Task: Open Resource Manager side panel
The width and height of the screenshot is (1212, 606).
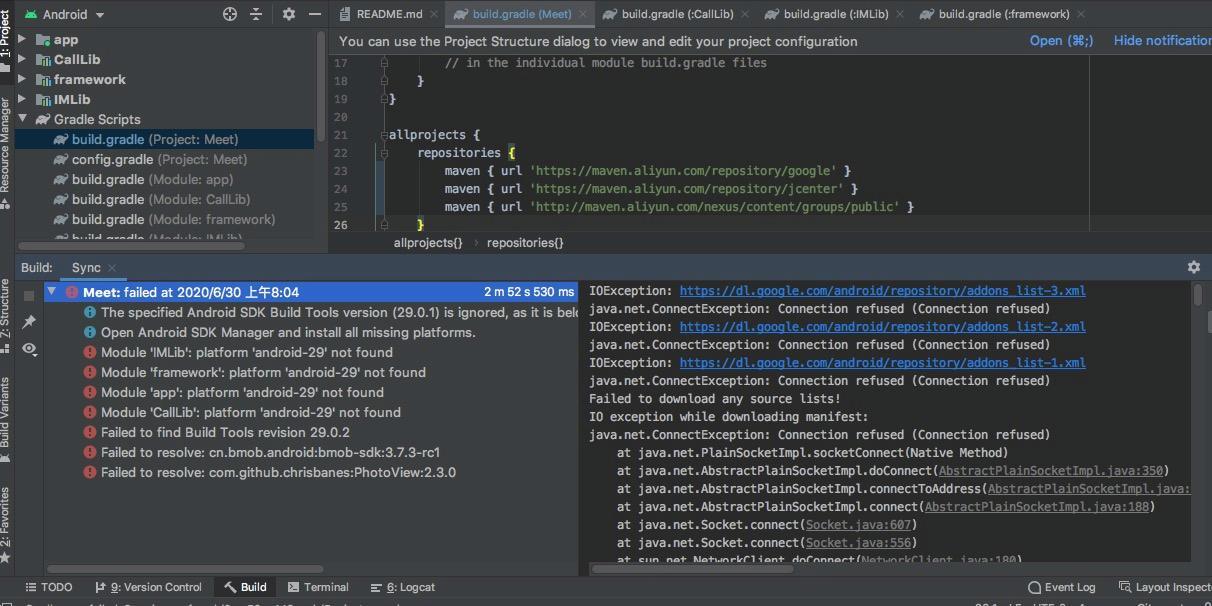Action: pos(6,152)
